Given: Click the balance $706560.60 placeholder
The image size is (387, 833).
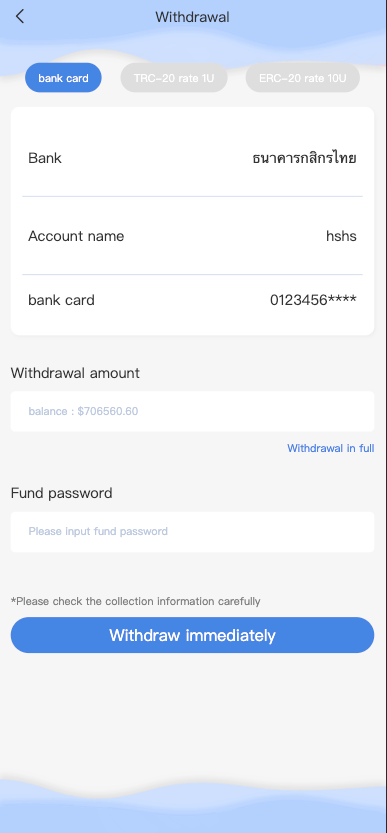Looking at the screenshot, I should [83, 411].
